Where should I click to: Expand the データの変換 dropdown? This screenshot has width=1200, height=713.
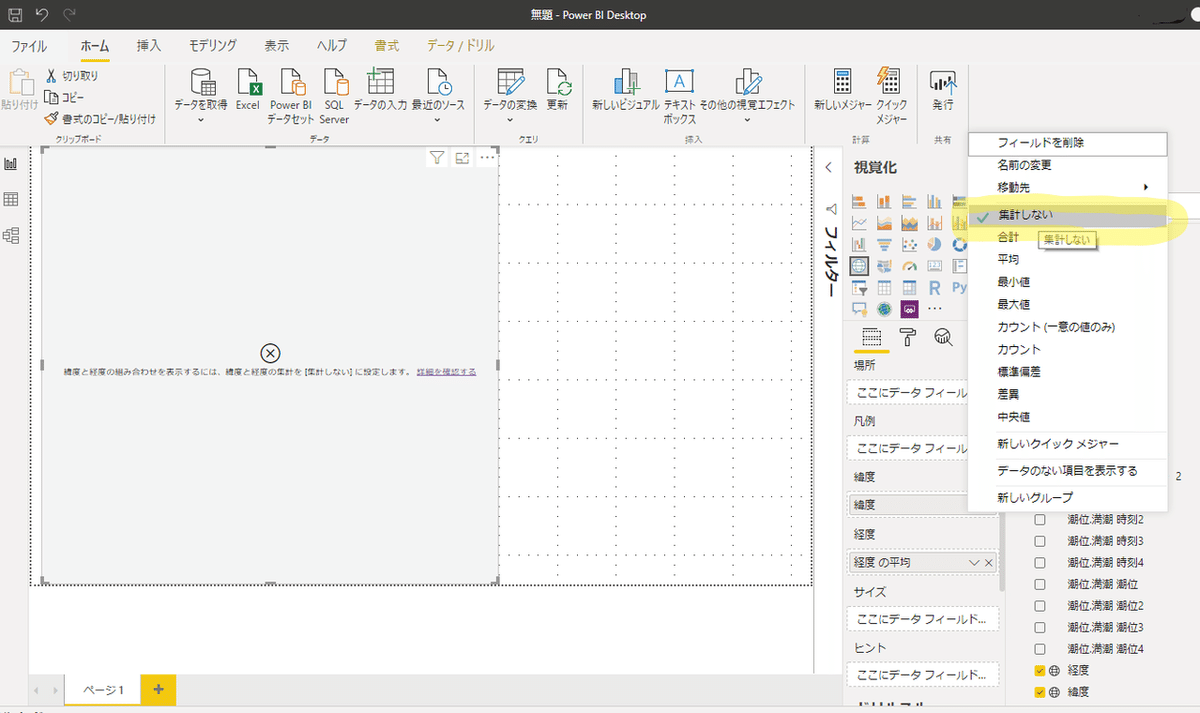point(510,120)
